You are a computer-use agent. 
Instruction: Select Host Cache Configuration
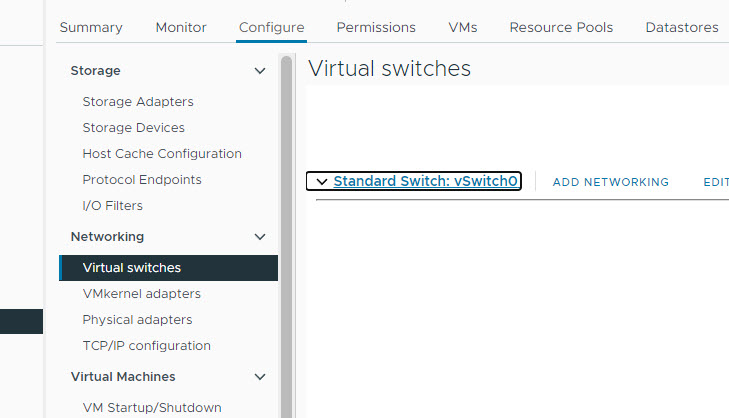[162, 153]
